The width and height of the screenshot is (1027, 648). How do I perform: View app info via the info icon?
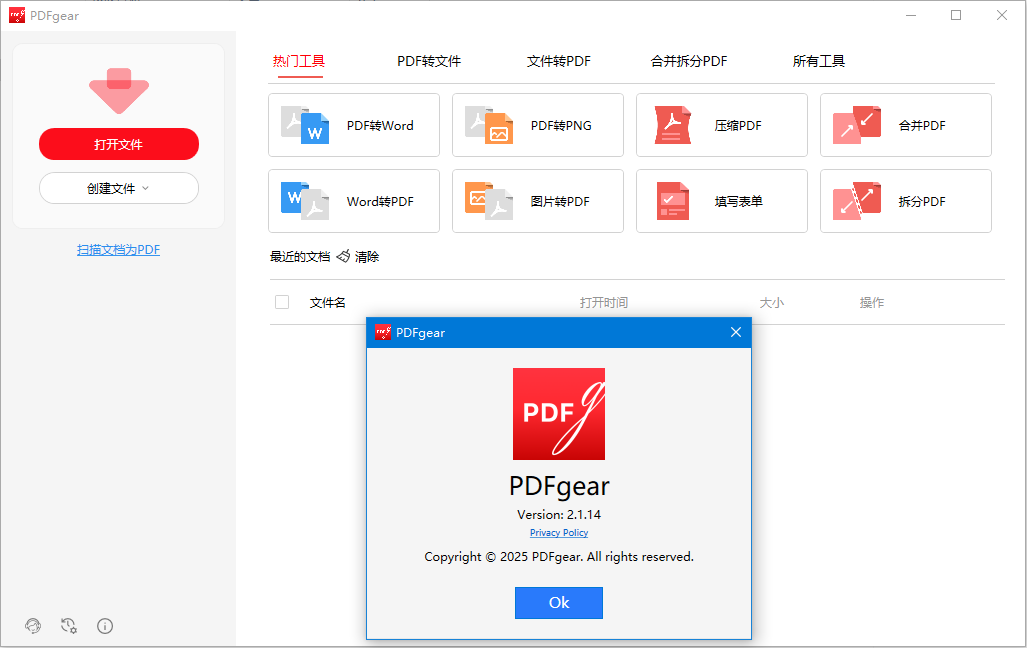(105, 626)
